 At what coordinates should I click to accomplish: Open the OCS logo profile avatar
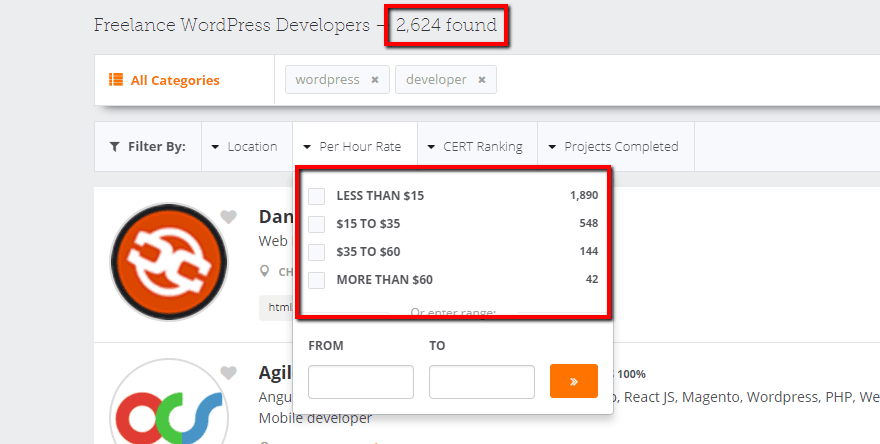pos(160,405)
